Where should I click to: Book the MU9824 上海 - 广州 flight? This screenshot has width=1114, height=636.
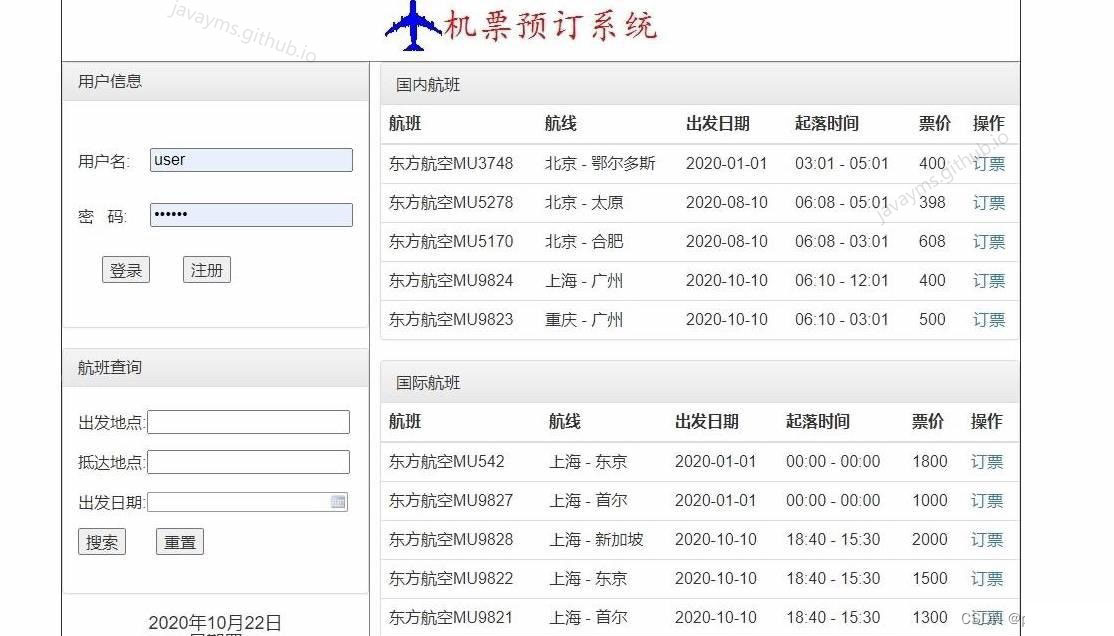[989, 281]
